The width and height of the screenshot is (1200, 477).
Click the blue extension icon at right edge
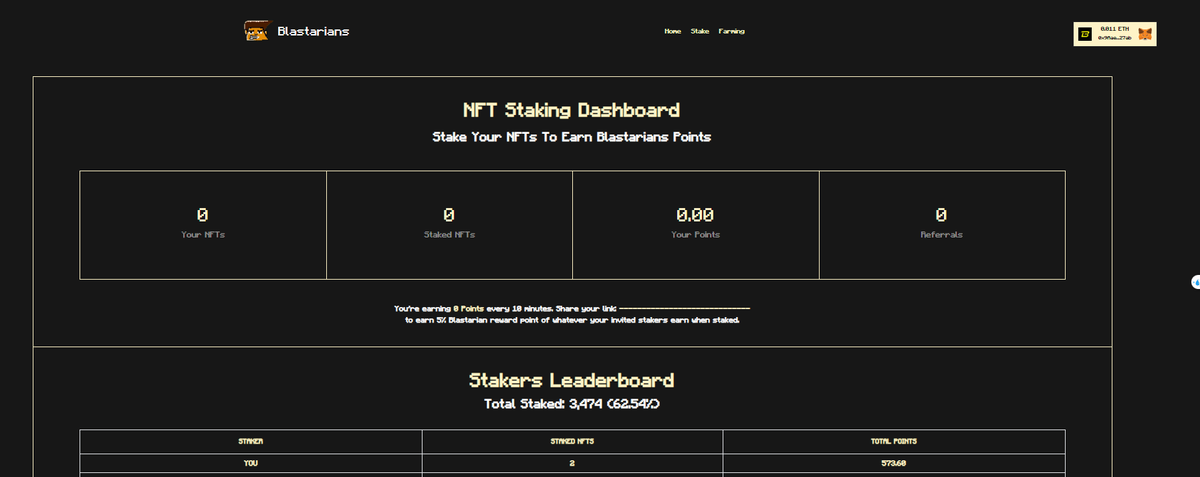(1196, 281)
